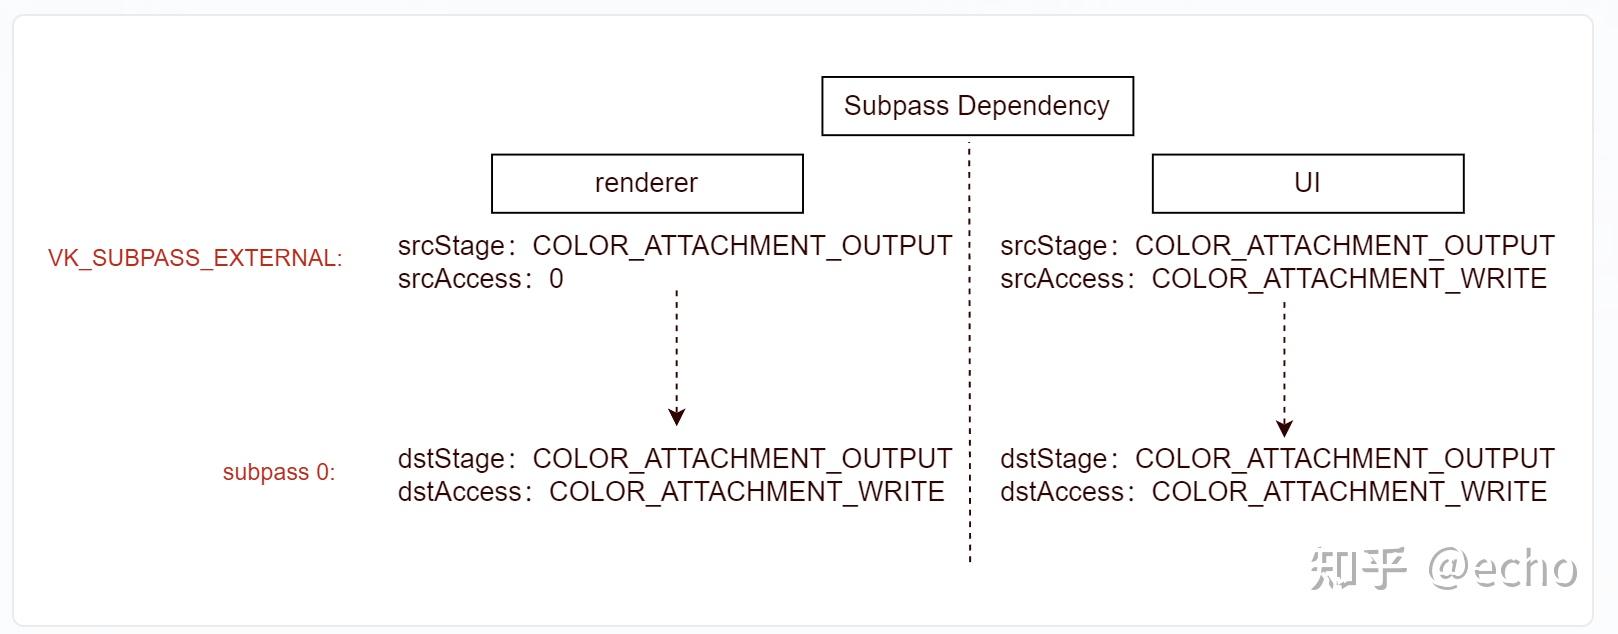The width and height of the screenshot is (1618, 634).
Task: Click the VK_SUBPASS_EXTERNAL red label
Action: (x=195, y=258)
